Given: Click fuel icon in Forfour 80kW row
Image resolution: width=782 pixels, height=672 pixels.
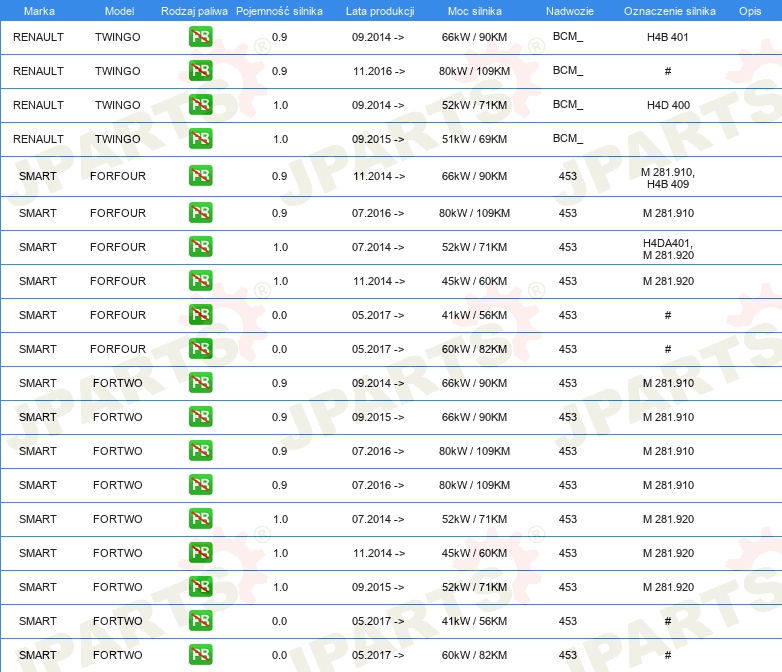Looking at the screenshot, I should (200, 213).
